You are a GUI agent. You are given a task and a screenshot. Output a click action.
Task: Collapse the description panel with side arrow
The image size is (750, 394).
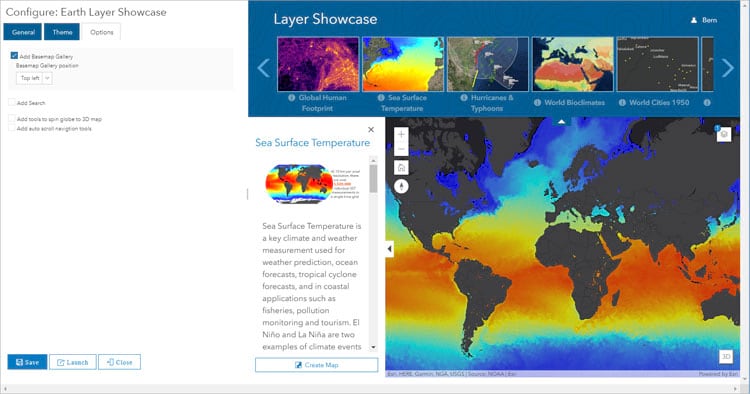coord(389,249)
